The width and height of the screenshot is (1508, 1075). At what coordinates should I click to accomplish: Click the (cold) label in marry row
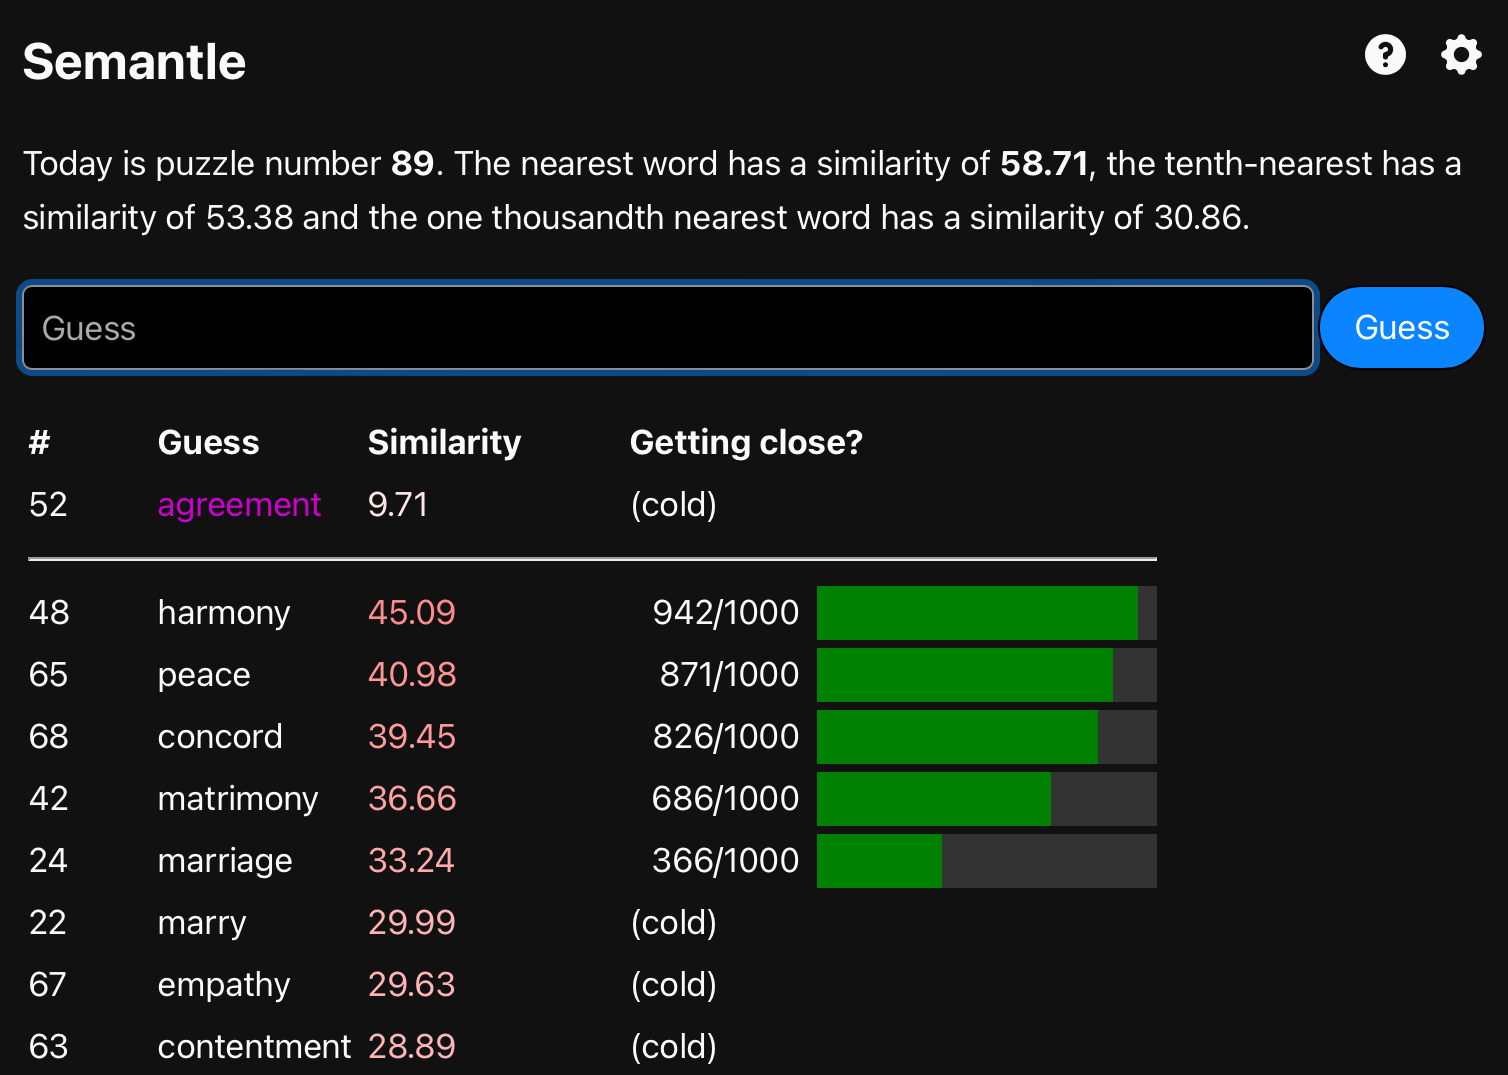(674, 923)
